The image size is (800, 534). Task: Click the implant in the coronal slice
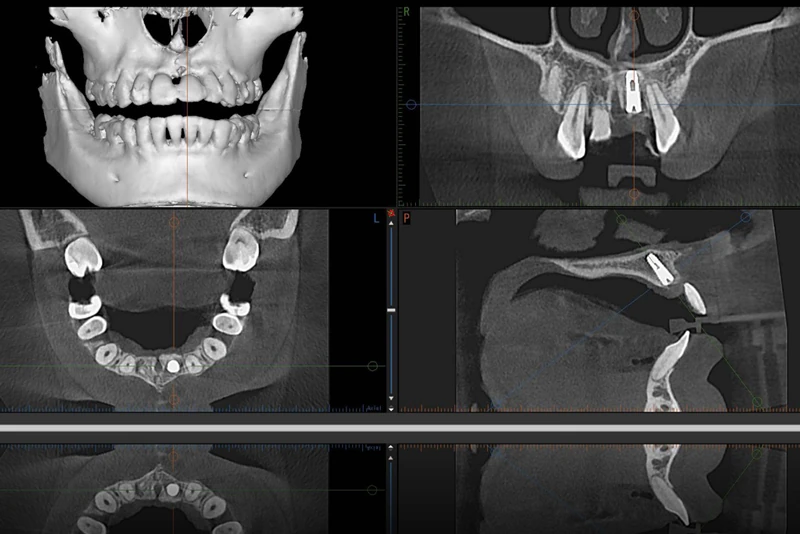(633, 90)
